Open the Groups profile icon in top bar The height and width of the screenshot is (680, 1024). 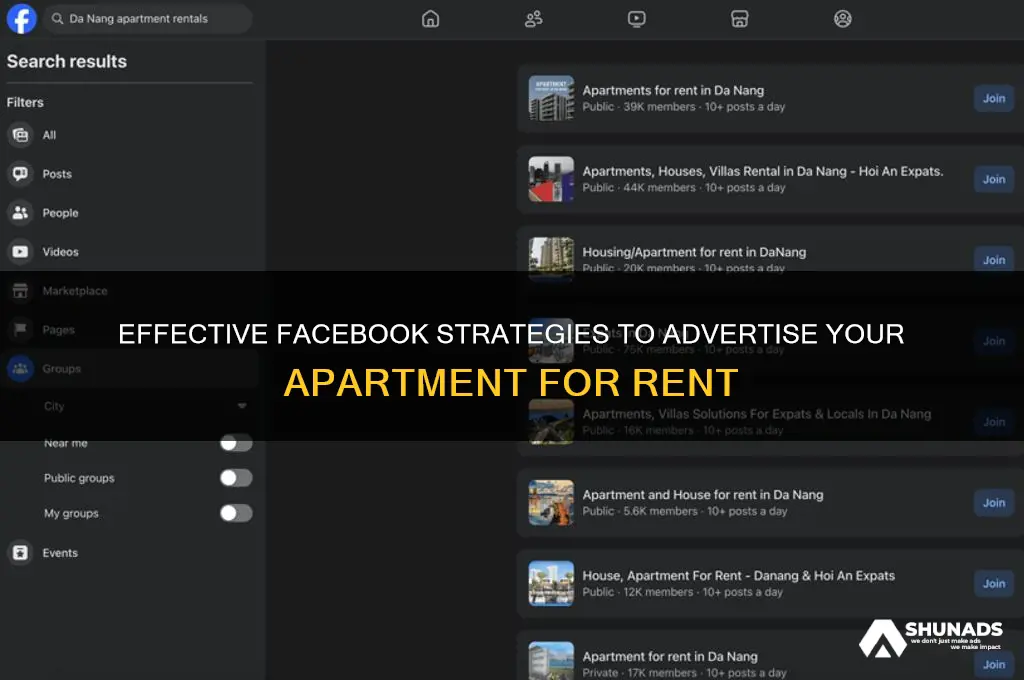tap(842, 19)
